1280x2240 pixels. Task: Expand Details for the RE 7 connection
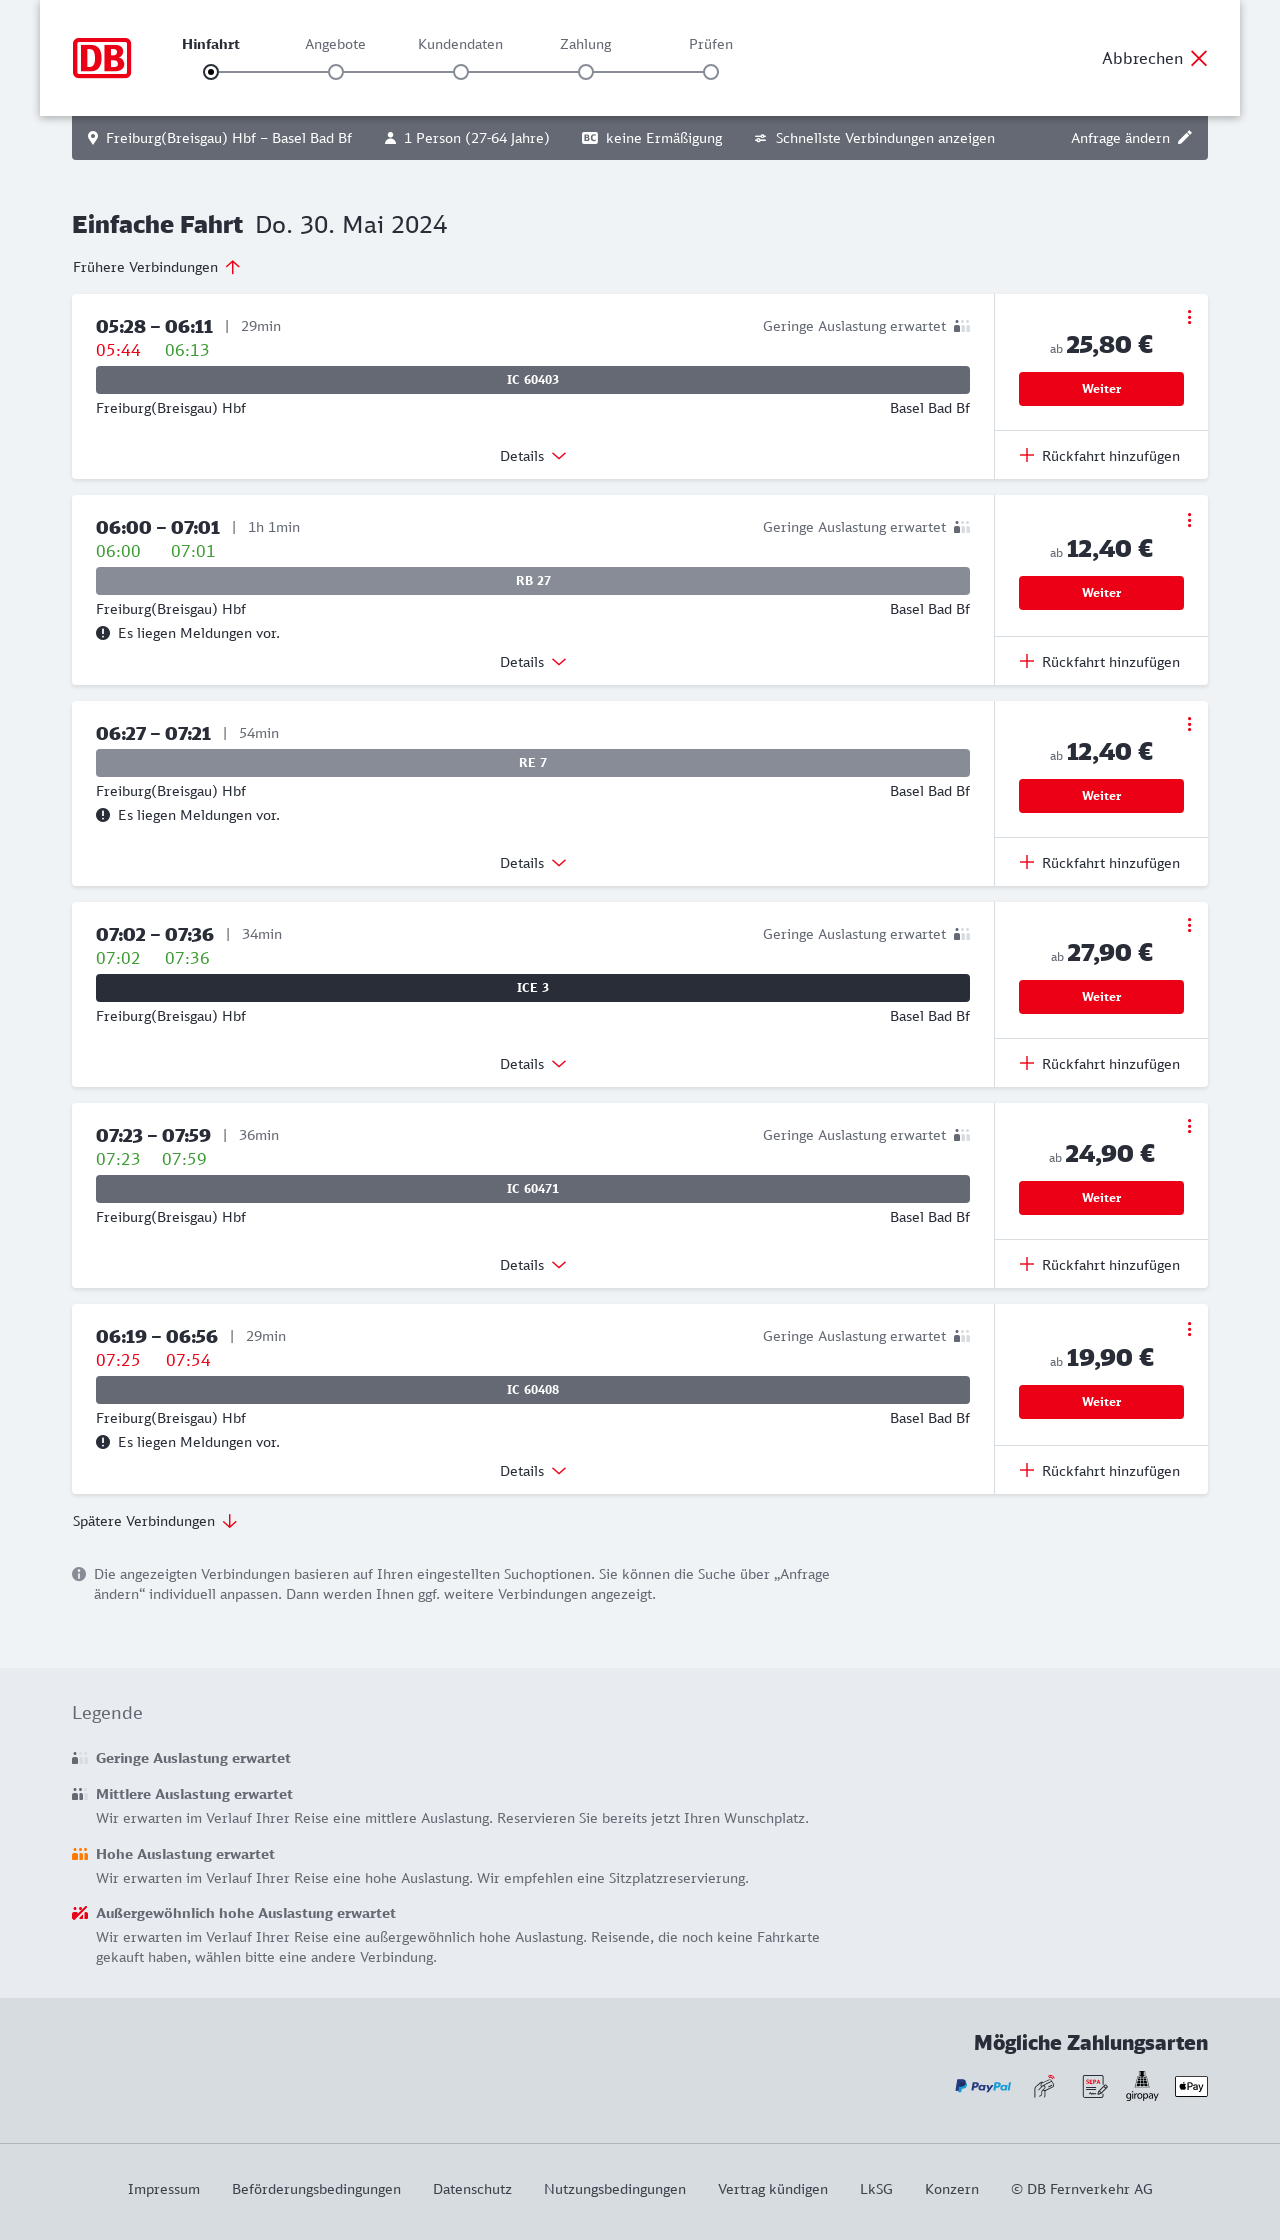click(x=533, y=863)
